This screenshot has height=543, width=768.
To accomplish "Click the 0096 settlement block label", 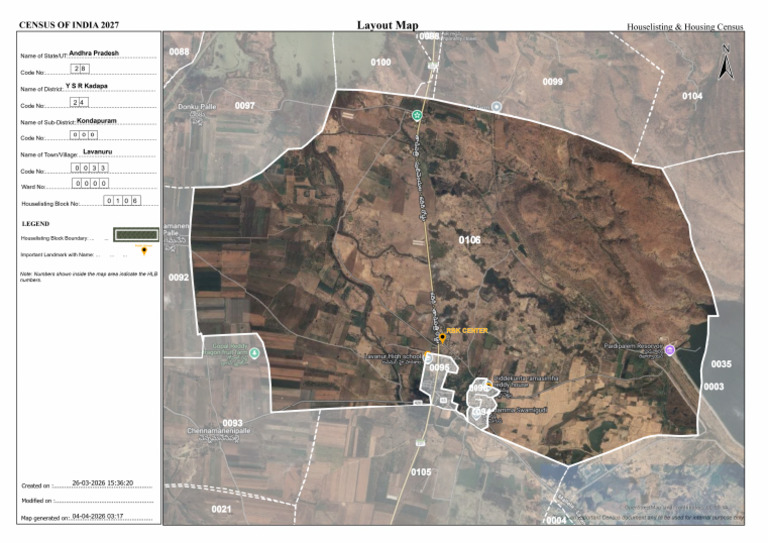I will (478, 388).
